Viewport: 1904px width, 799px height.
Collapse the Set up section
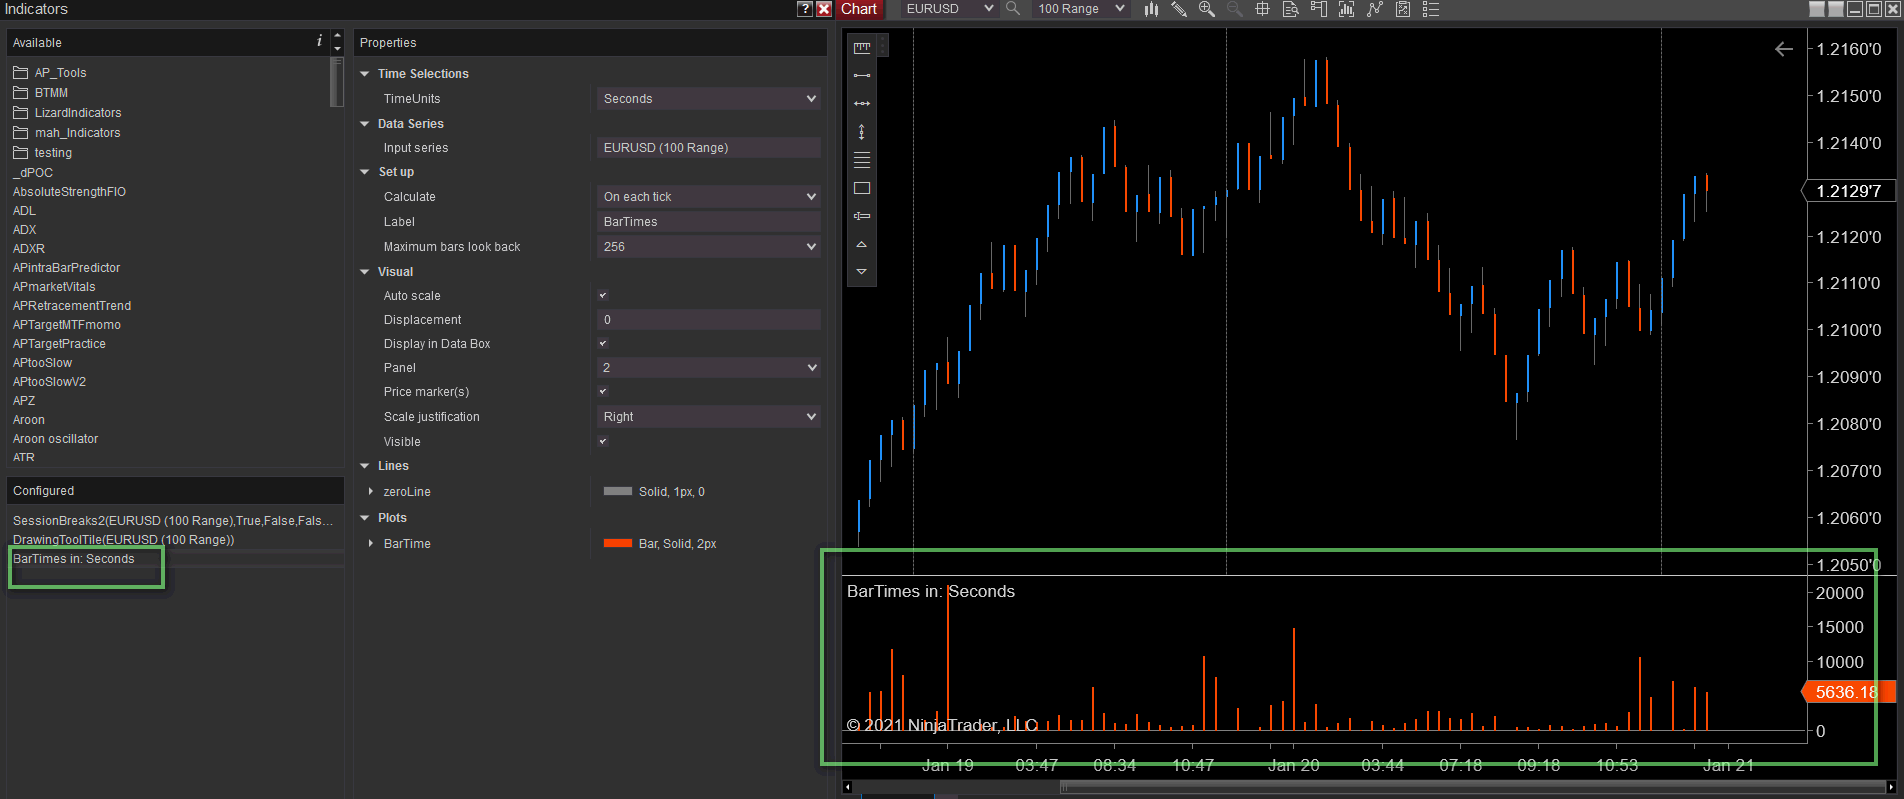tap(365, 172)
